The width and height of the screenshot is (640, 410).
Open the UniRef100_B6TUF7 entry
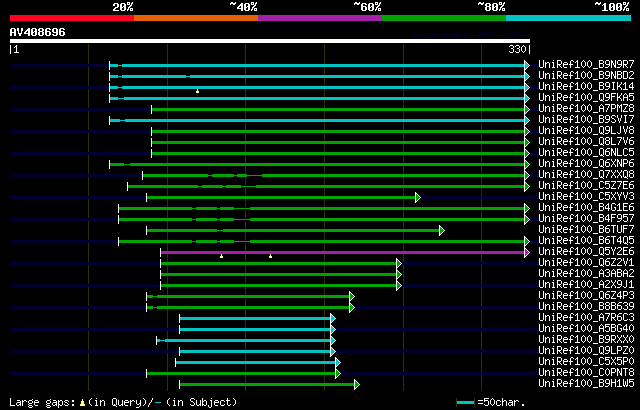coord(586,230)
